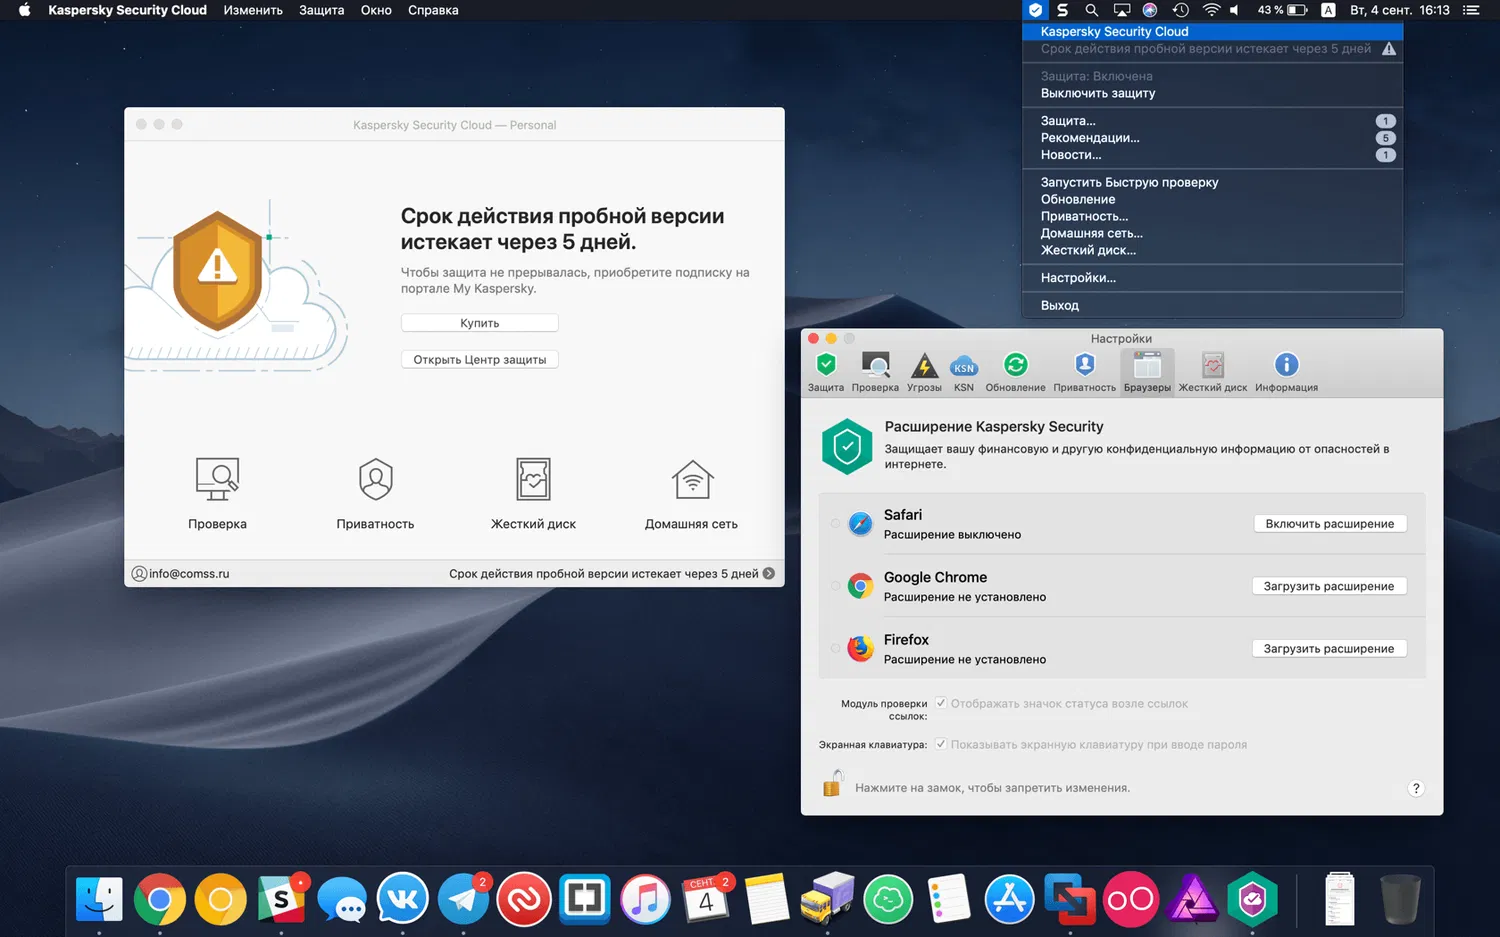Viewport: 1500px width, 937px height.
Task: Open the Защита menu in menu bar
Action: pyautogui.click(x=321, y=10)
